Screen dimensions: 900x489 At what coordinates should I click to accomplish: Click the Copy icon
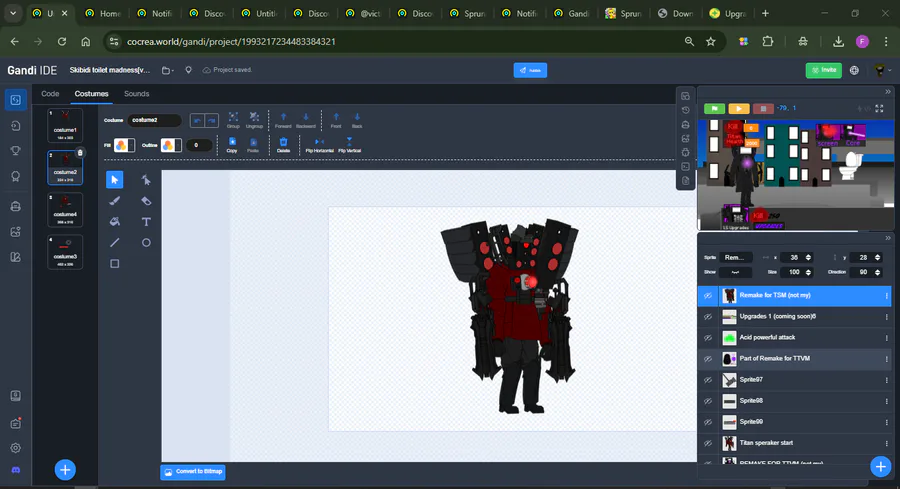[232, 145]
